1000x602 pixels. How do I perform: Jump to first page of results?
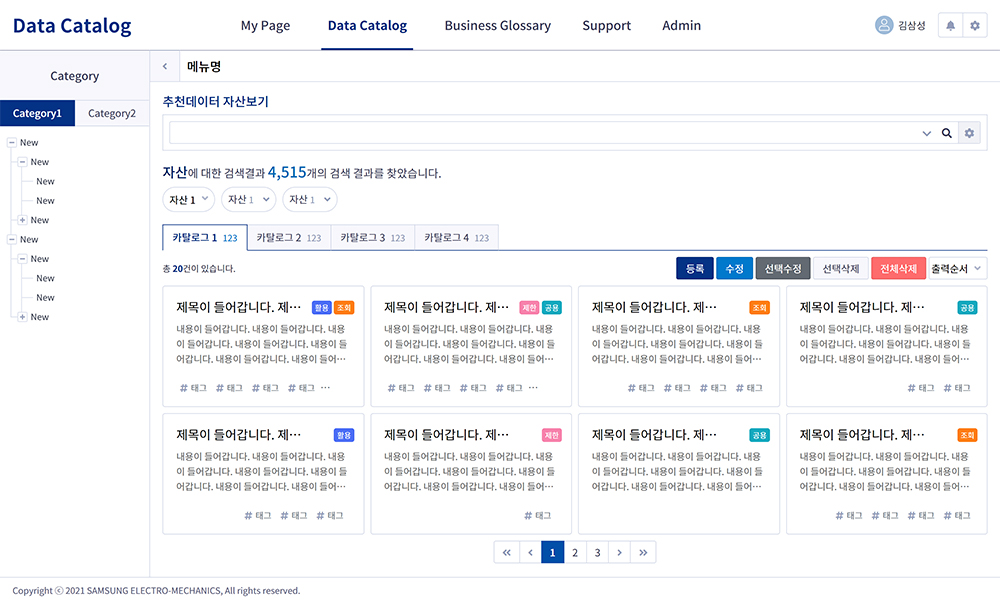pyautogui.click(x=506, y=552)
